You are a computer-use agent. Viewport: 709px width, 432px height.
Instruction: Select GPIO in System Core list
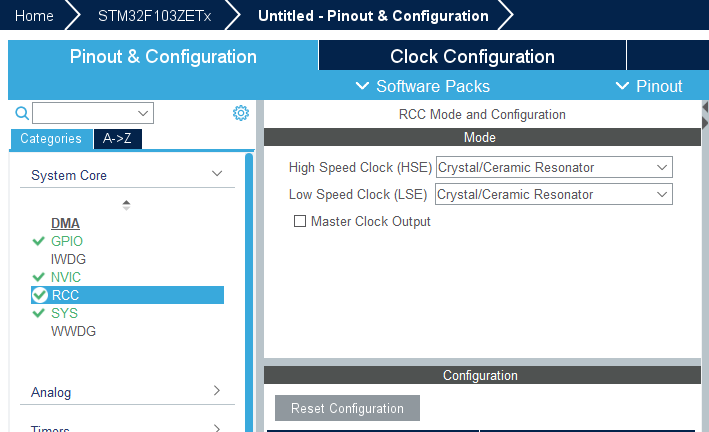(x=67, y=241)
